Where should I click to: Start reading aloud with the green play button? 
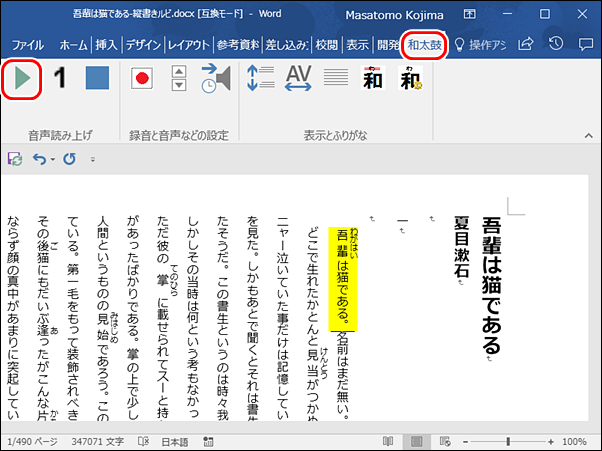(22, 78)
